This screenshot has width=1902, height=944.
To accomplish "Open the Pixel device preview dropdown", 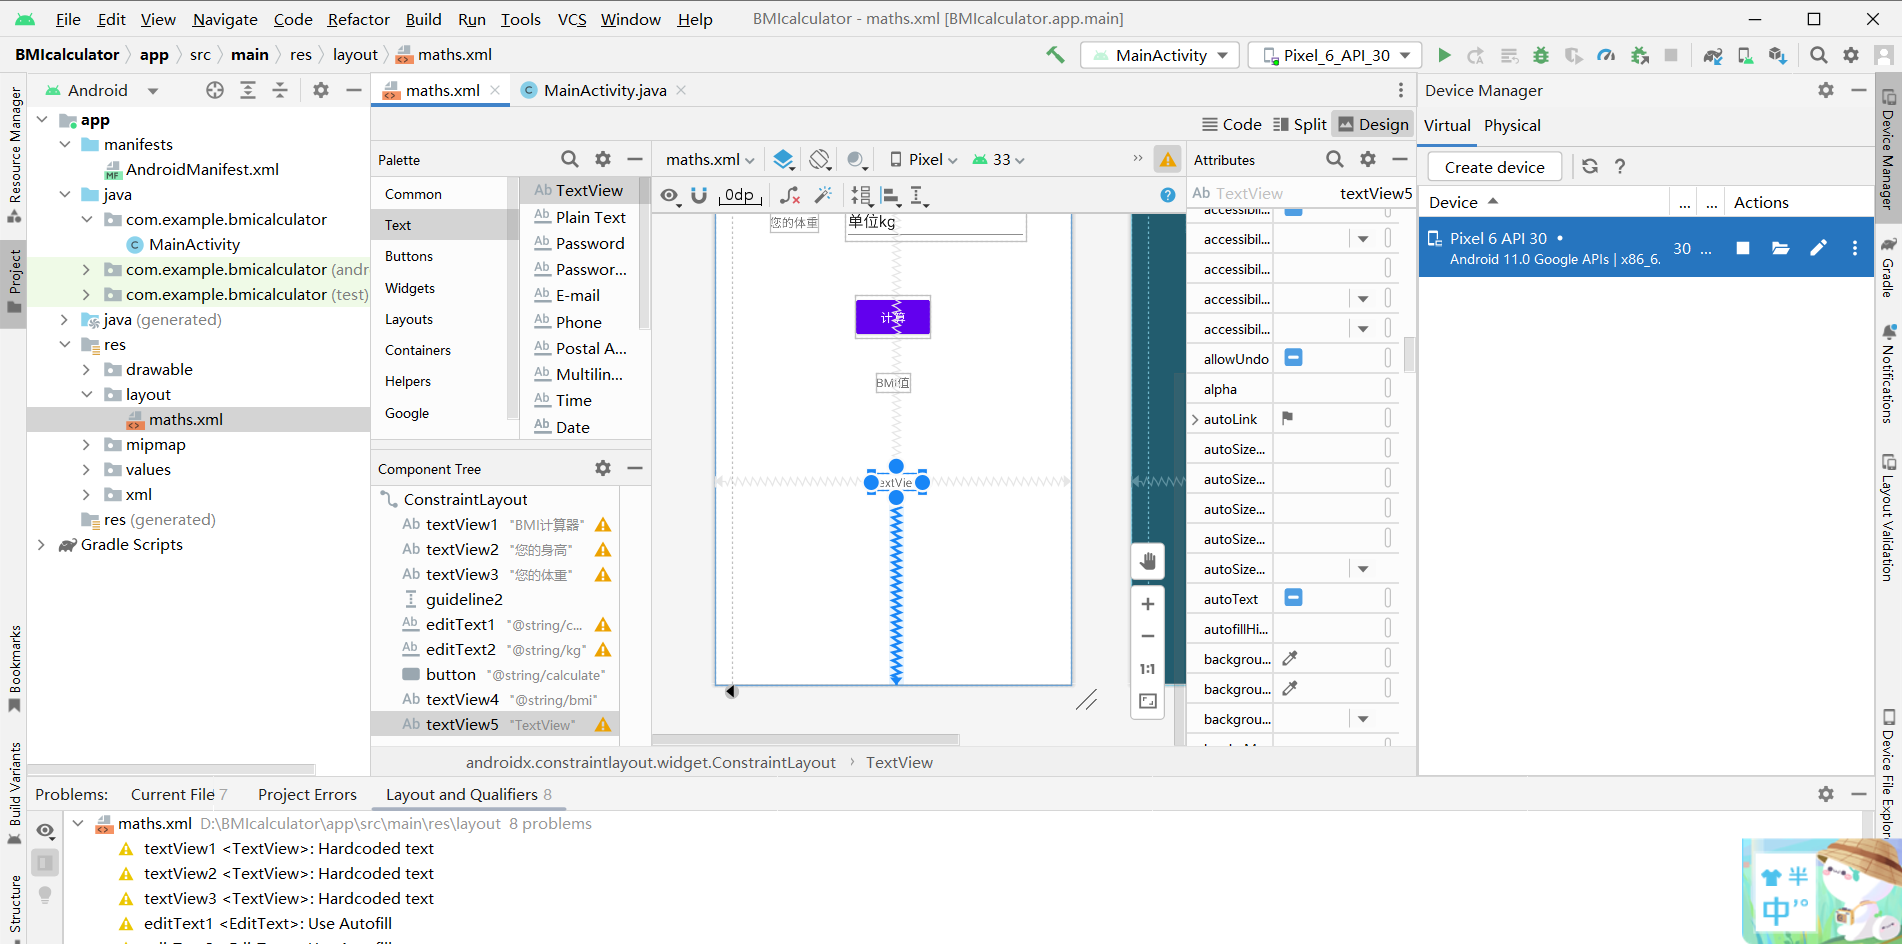I will point(923,159).
